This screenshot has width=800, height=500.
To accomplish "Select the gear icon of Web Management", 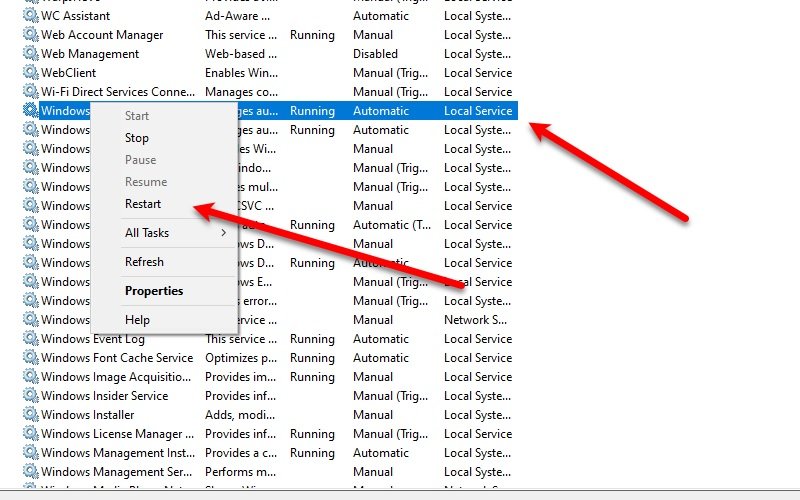I will pyautogui.click(x=31, y=54).
